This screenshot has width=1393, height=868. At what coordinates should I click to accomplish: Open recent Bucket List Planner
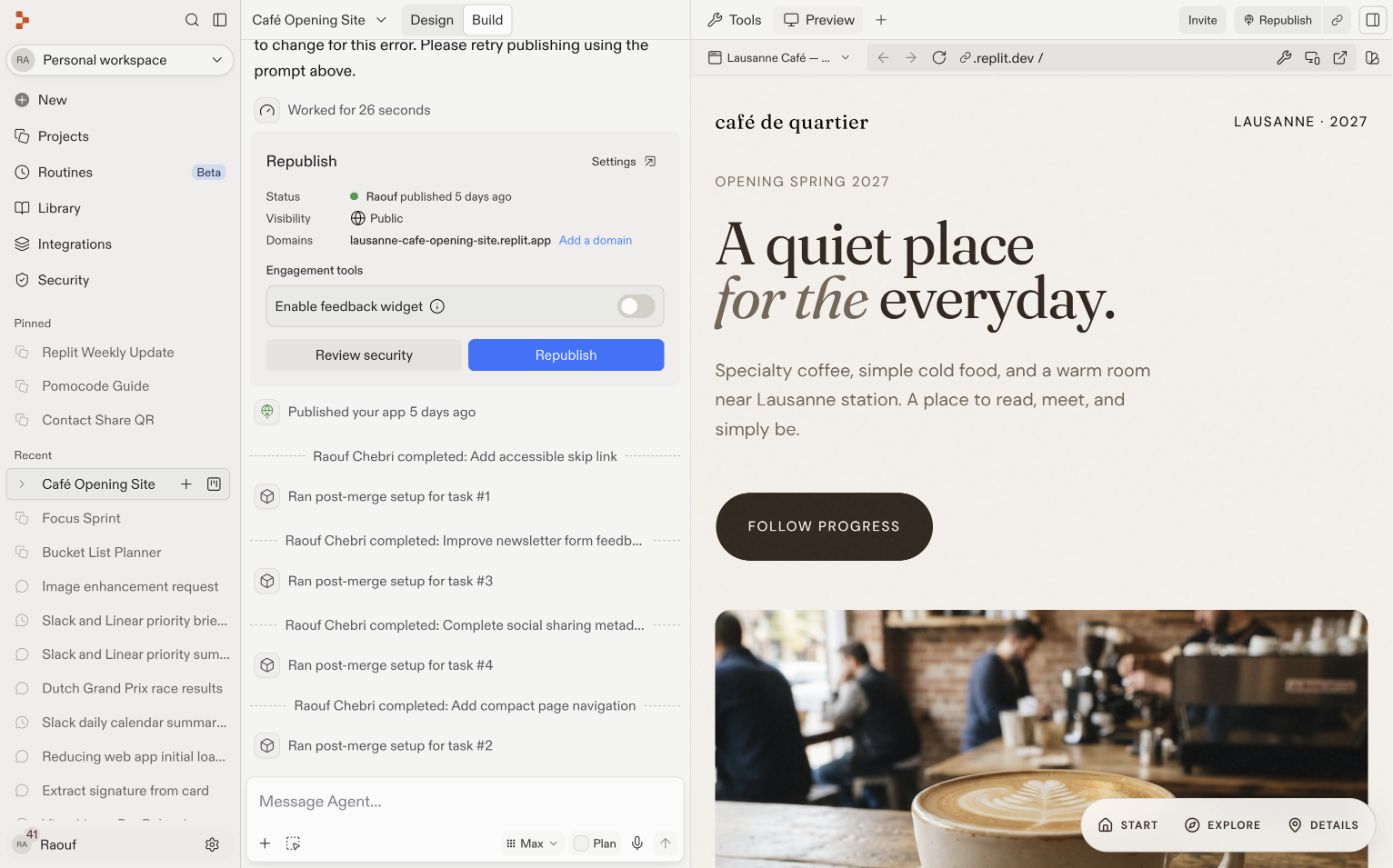[118, 552]
